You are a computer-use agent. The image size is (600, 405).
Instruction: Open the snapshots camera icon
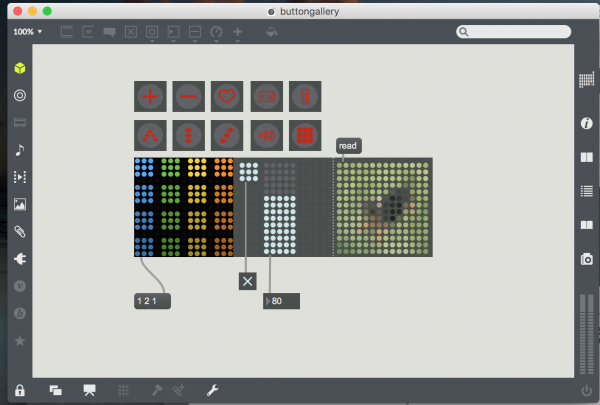[587, 259]
